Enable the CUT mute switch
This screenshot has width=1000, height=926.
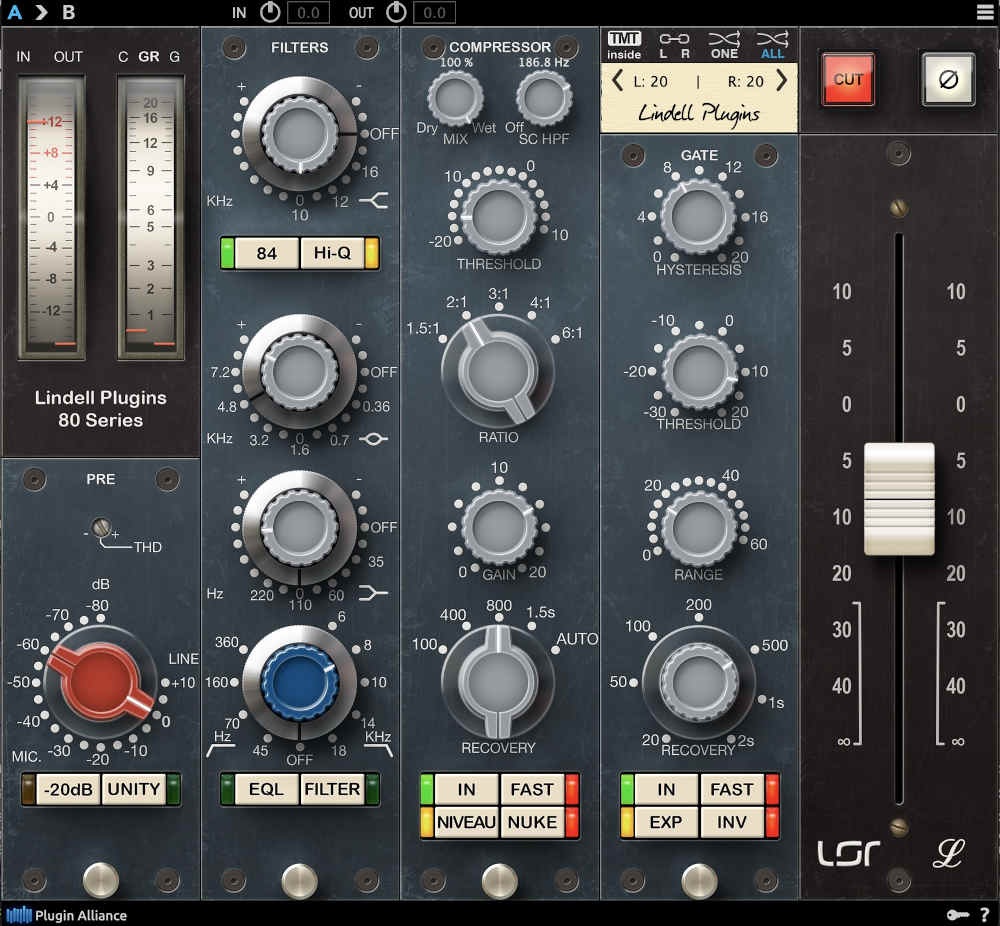pos(847,80)
